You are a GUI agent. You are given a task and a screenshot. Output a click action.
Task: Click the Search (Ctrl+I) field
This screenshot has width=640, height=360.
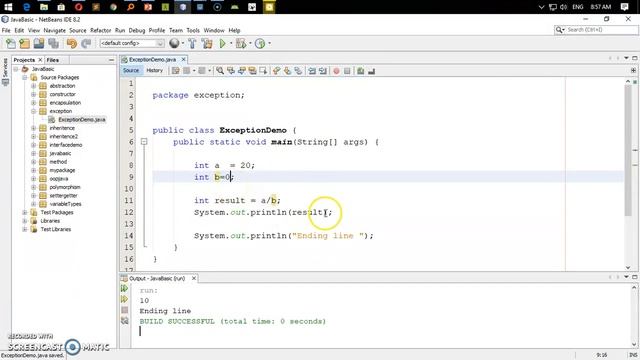[x=596, y=30]
